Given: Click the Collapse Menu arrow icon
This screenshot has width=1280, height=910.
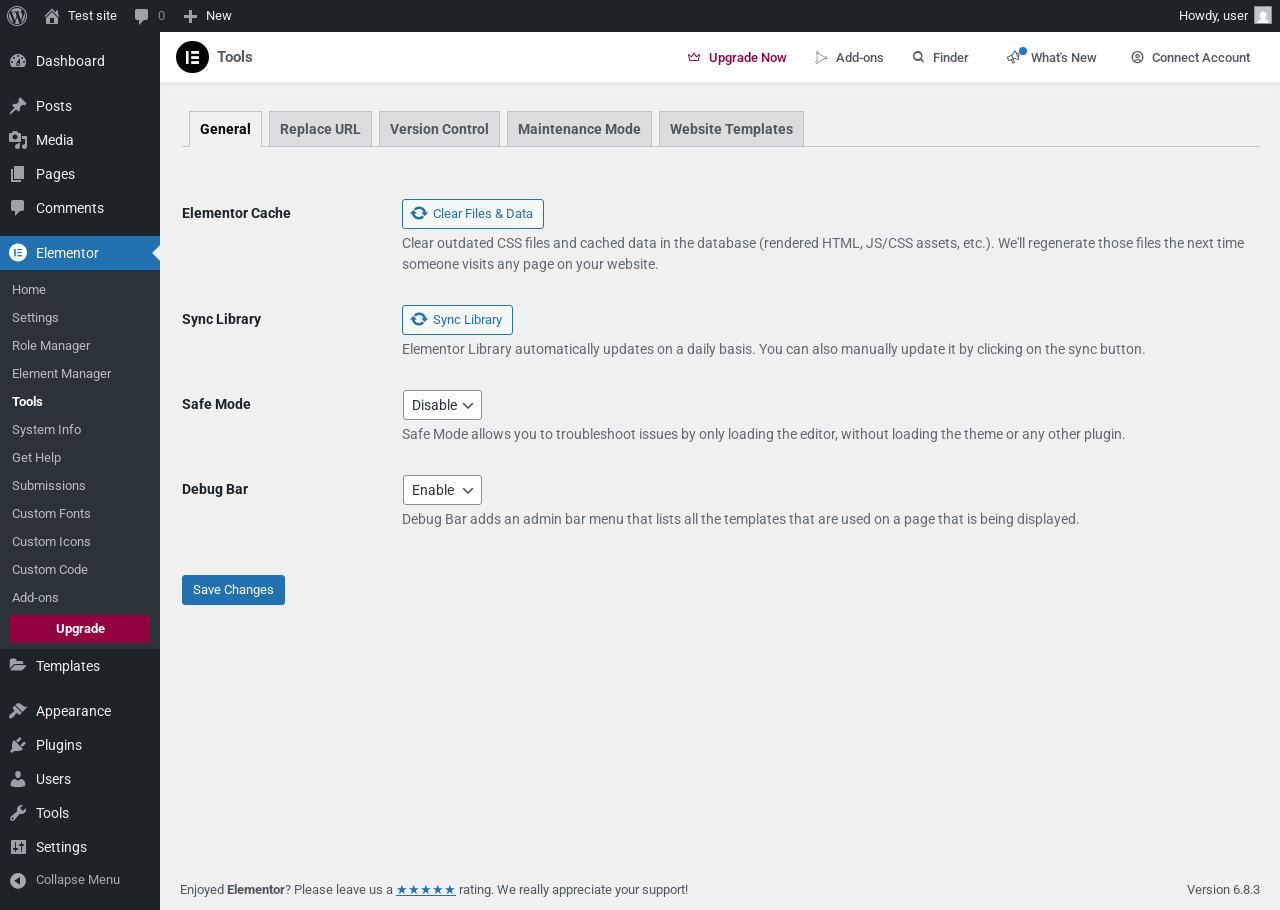Looking at the screenshot, I should [x=17, y=880].
